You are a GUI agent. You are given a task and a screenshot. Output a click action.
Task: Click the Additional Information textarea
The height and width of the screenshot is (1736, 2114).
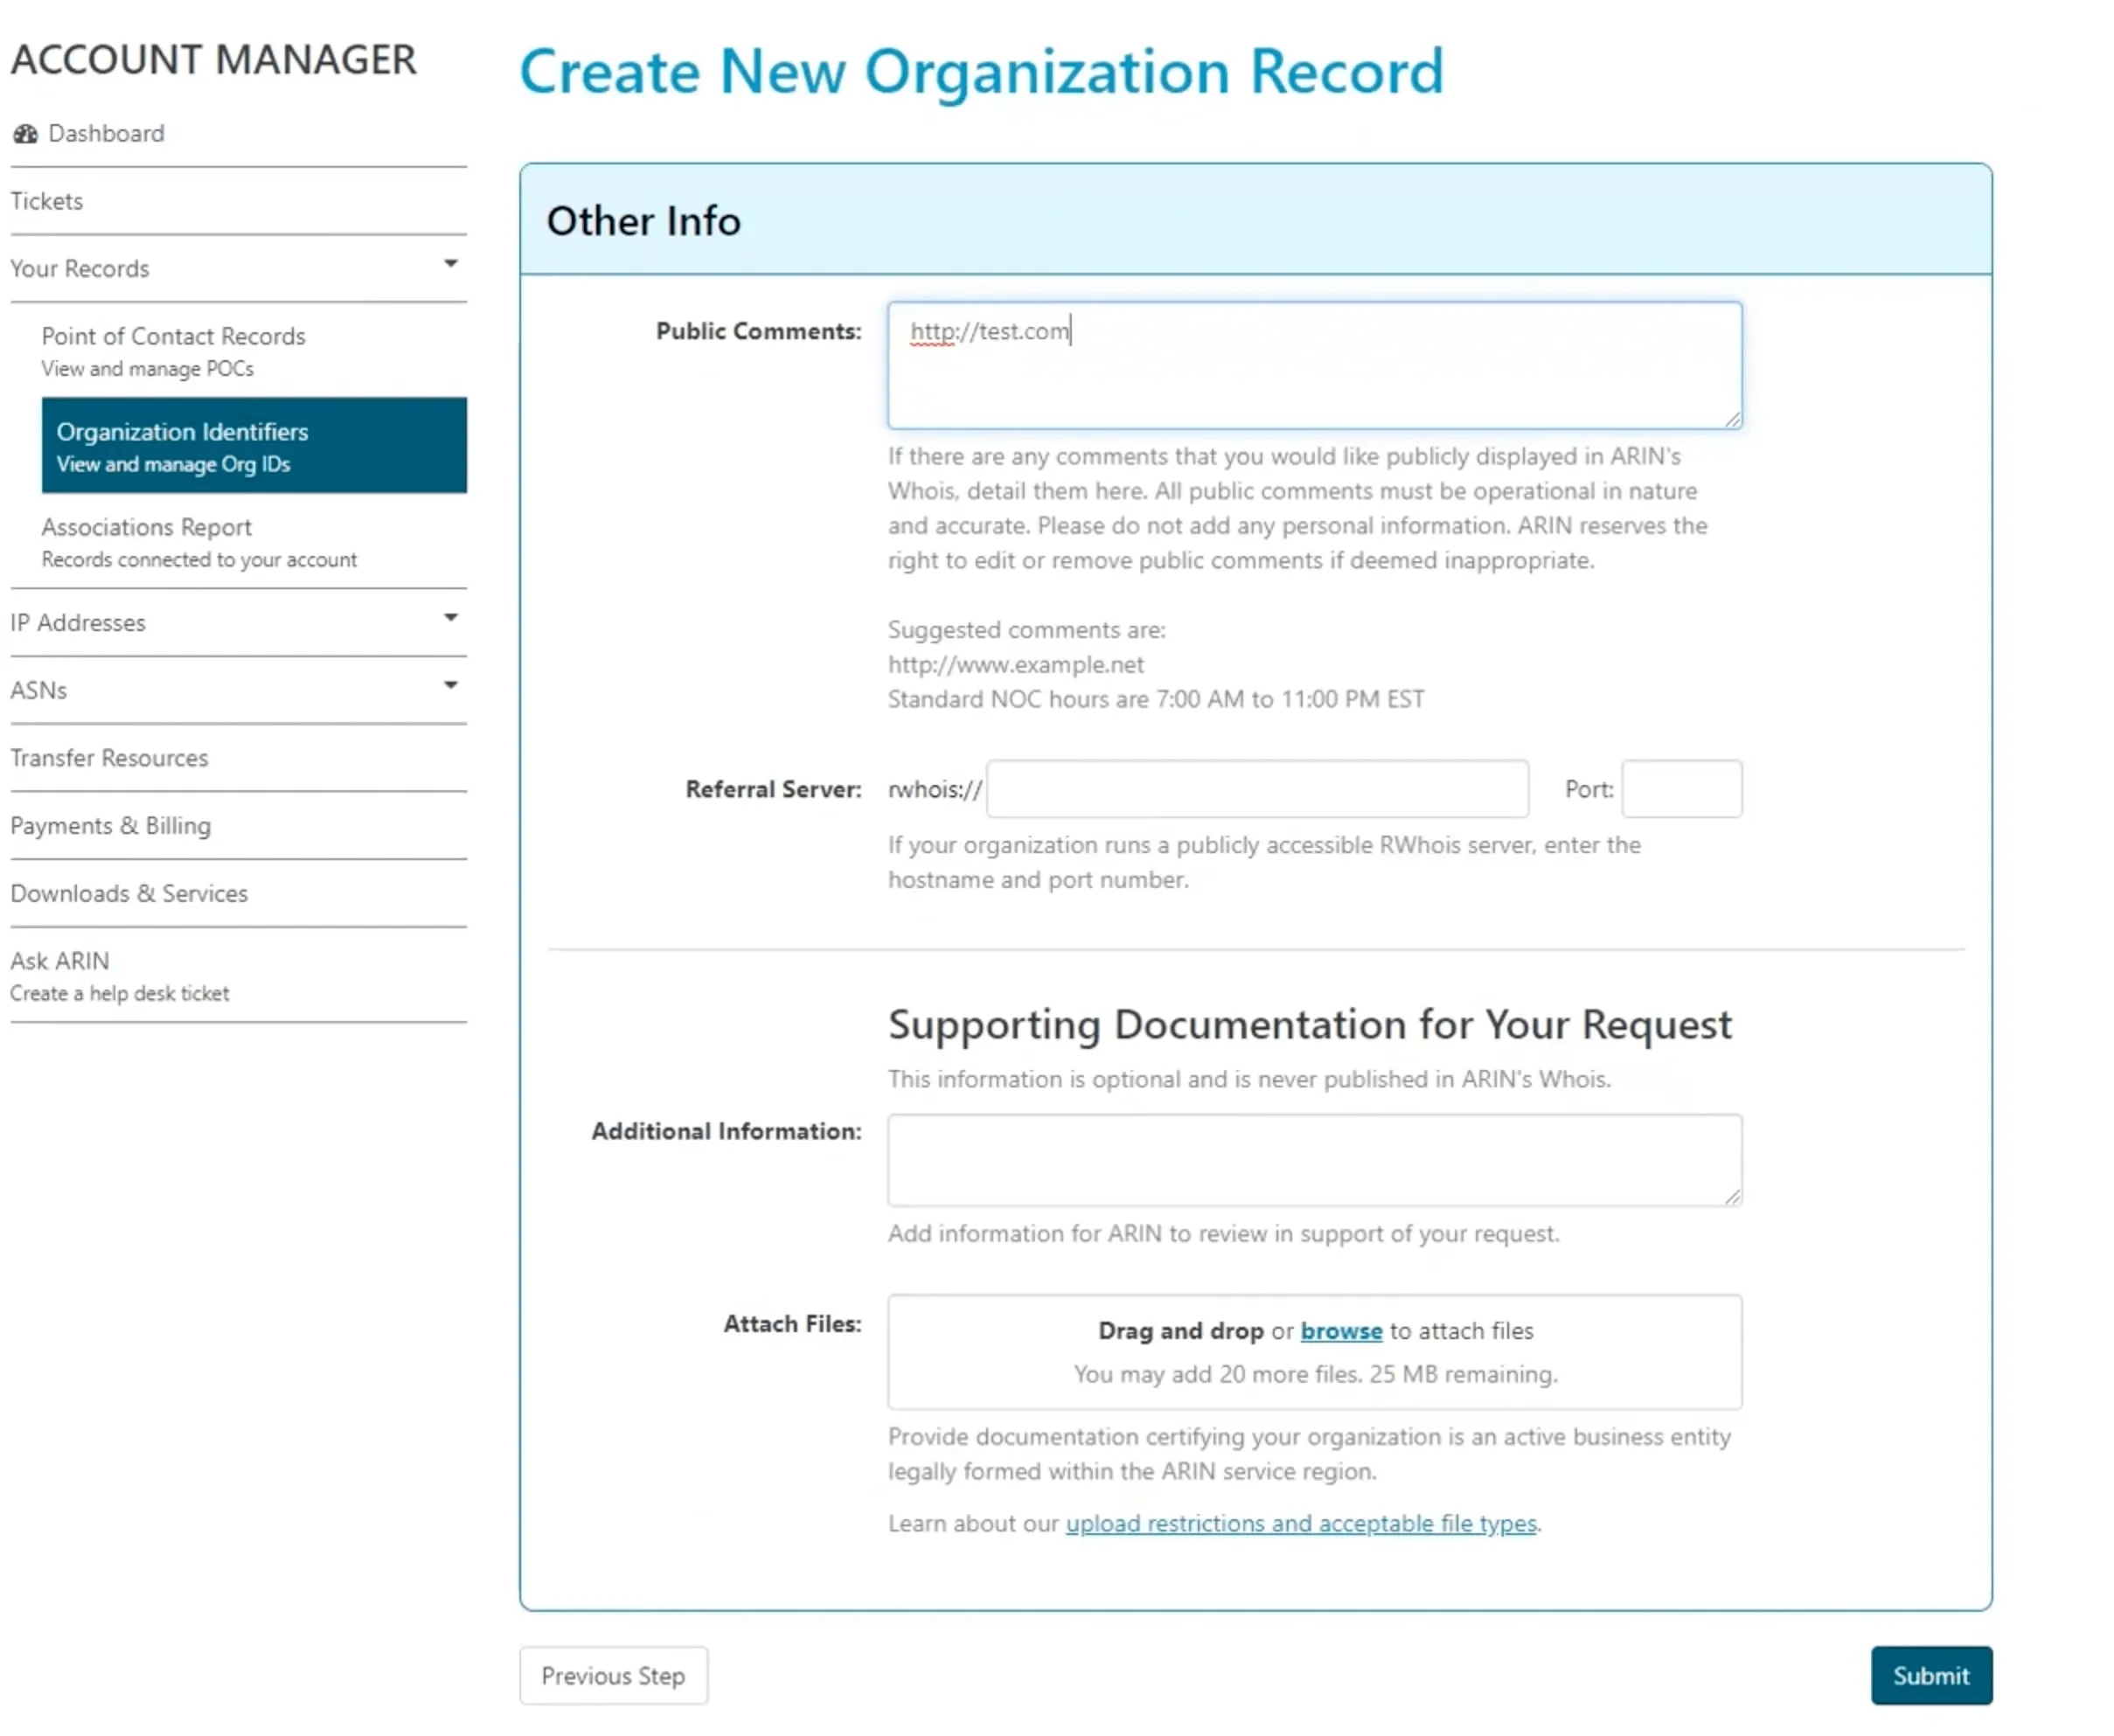pos(1313,1160)
